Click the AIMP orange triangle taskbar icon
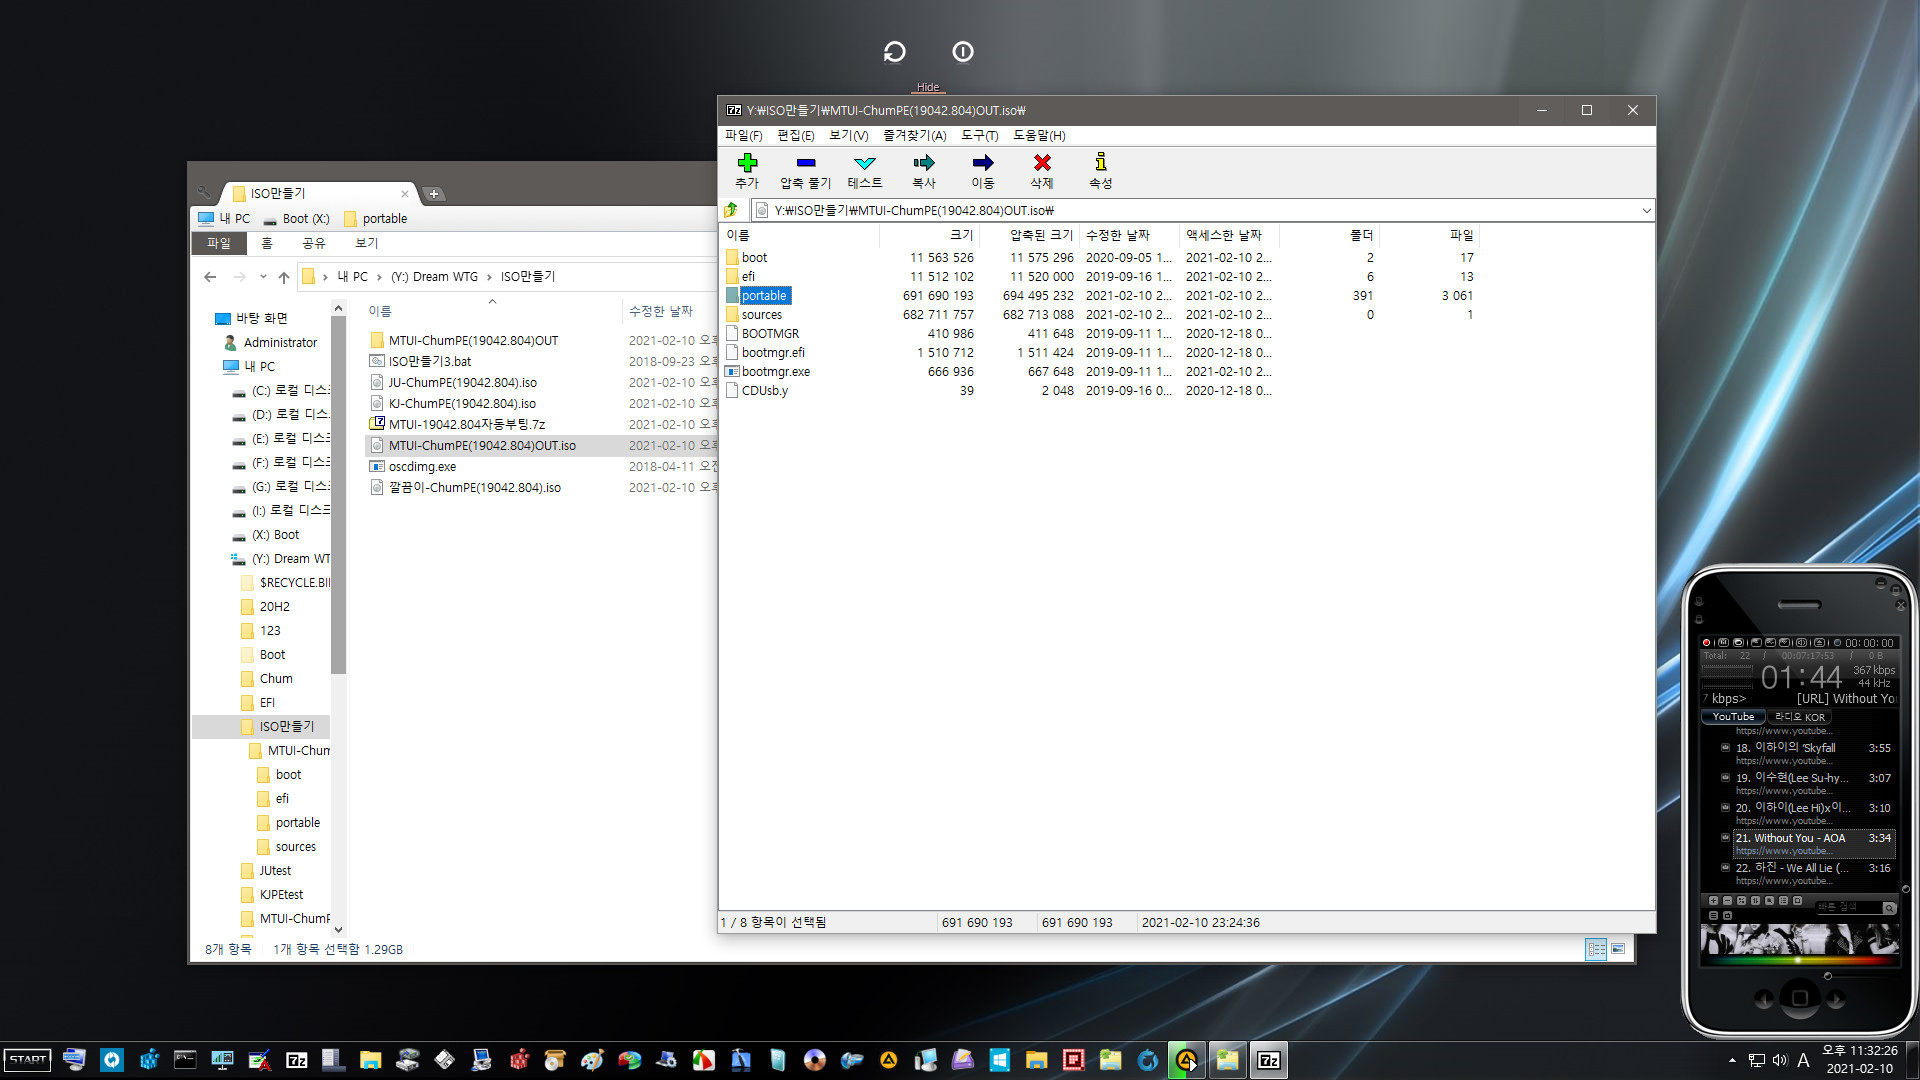 (x=888, y=1060)
